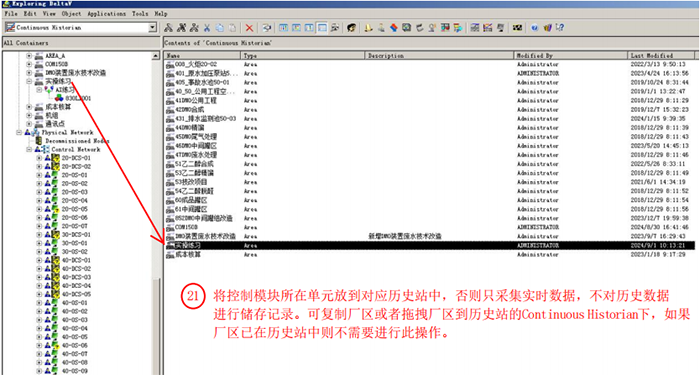
Task: Expand the COM150B tree node
Action: point(29,64)
